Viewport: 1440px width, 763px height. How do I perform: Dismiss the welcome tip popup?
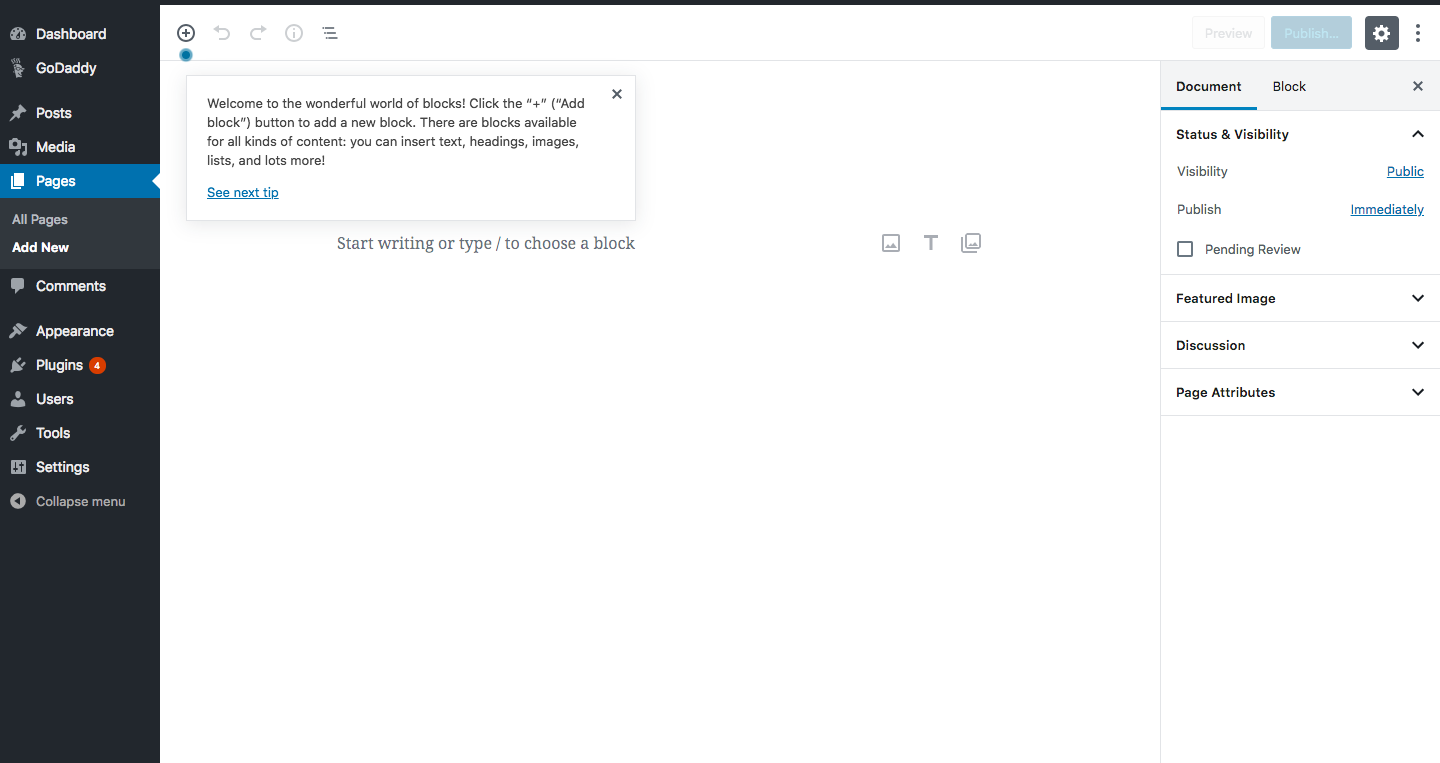coord(617,94)
